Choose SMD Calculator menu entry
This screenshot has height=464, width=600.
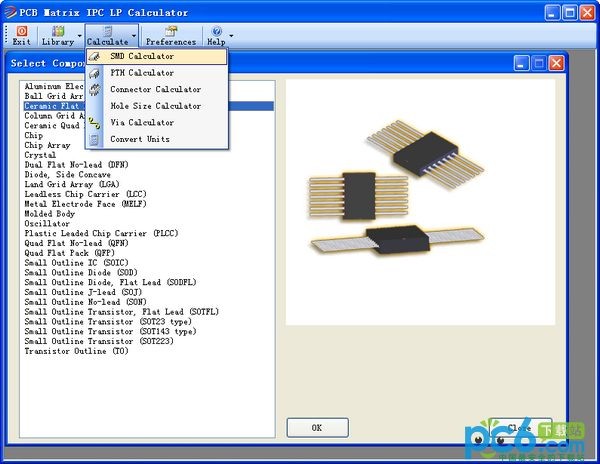coord(157,57)
